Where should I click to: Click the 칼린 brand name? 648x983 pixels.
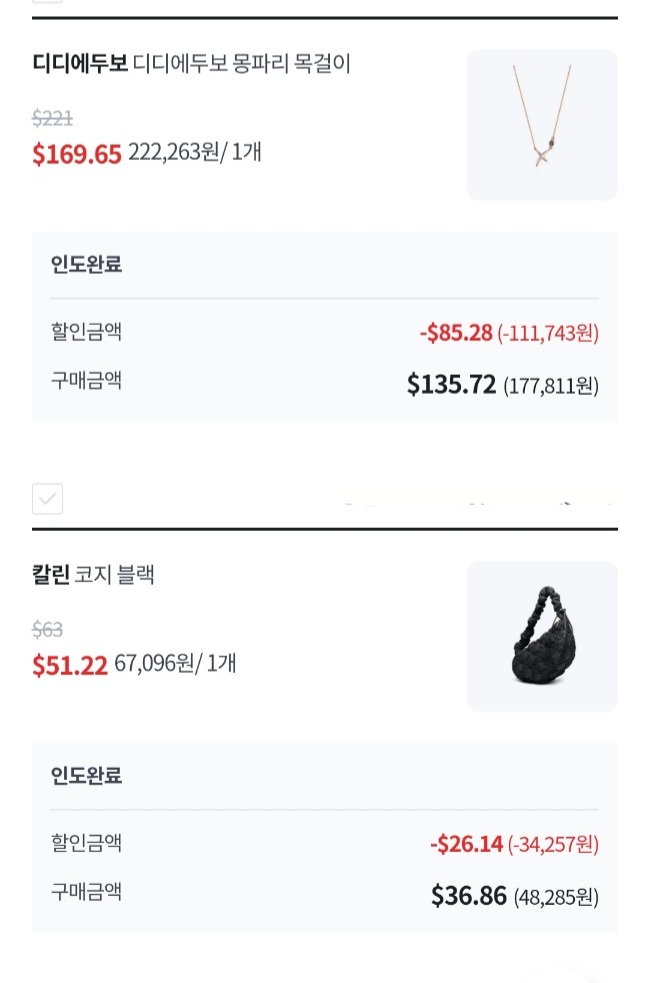pos(50,575)
